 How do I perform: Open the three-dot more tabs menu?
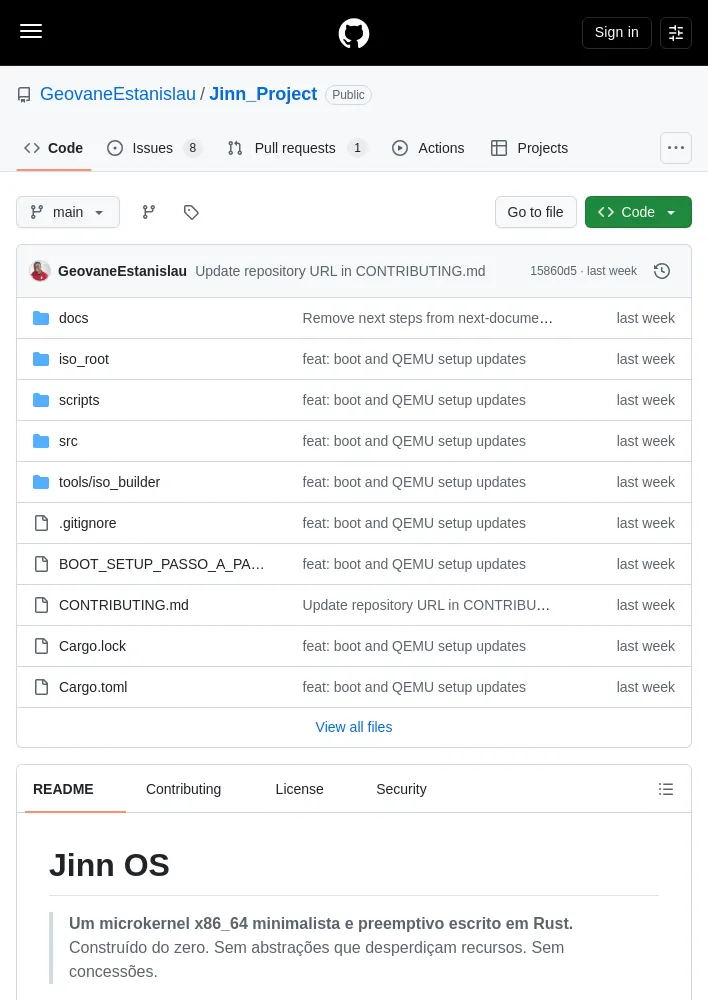pyautogui.click(x=675, y=148)
